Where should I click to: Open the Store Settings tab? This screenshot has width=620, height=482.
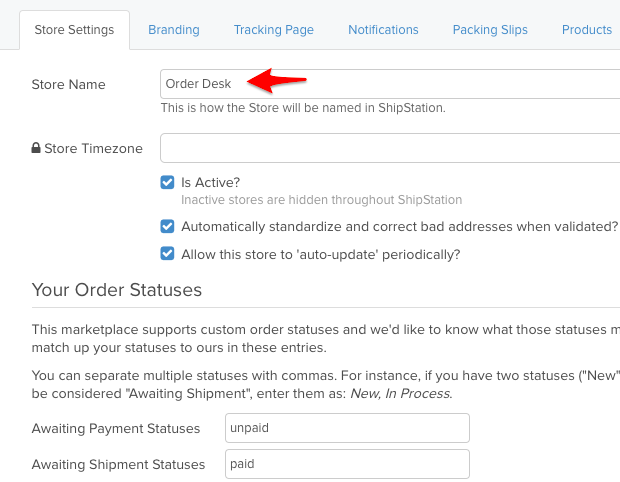point(74,30)
